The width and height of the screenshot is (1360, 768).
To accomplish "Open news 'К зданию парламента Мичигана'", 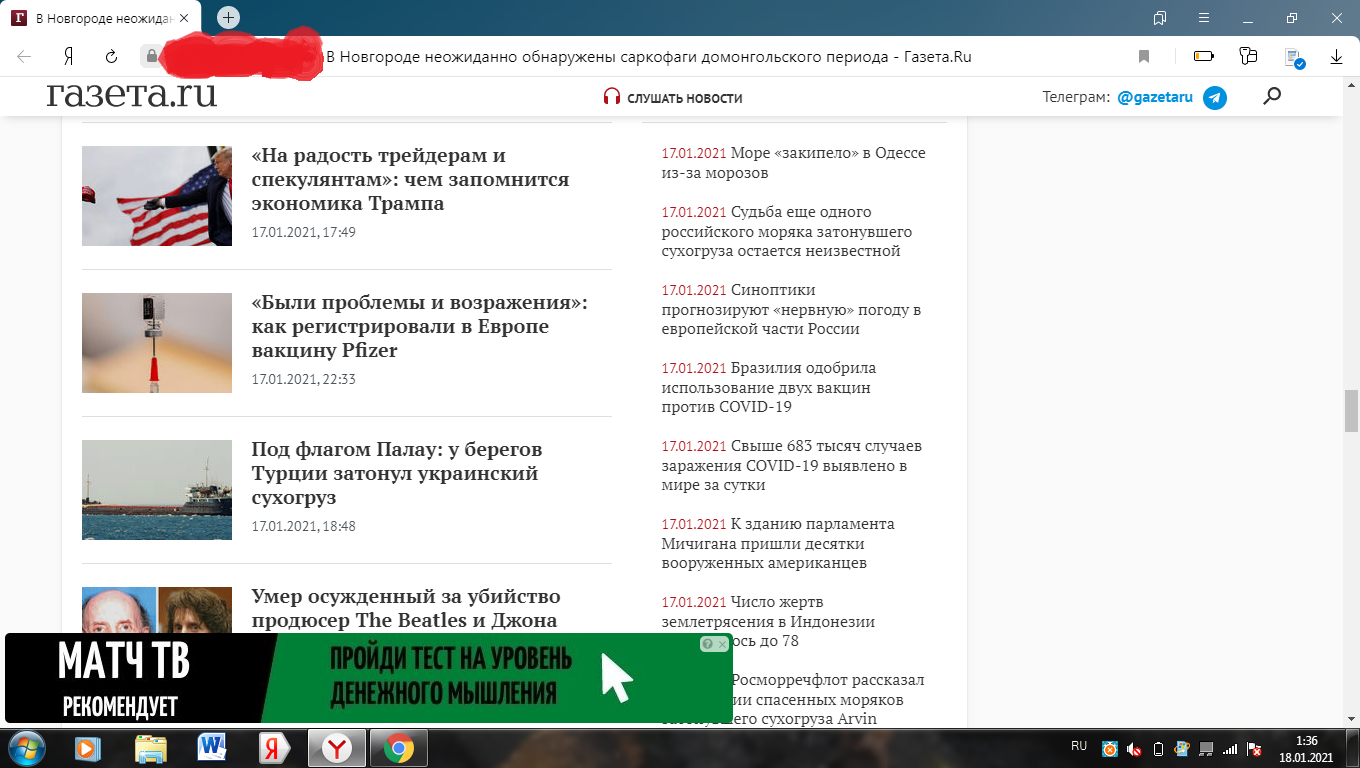I will (x=778, y=543).
